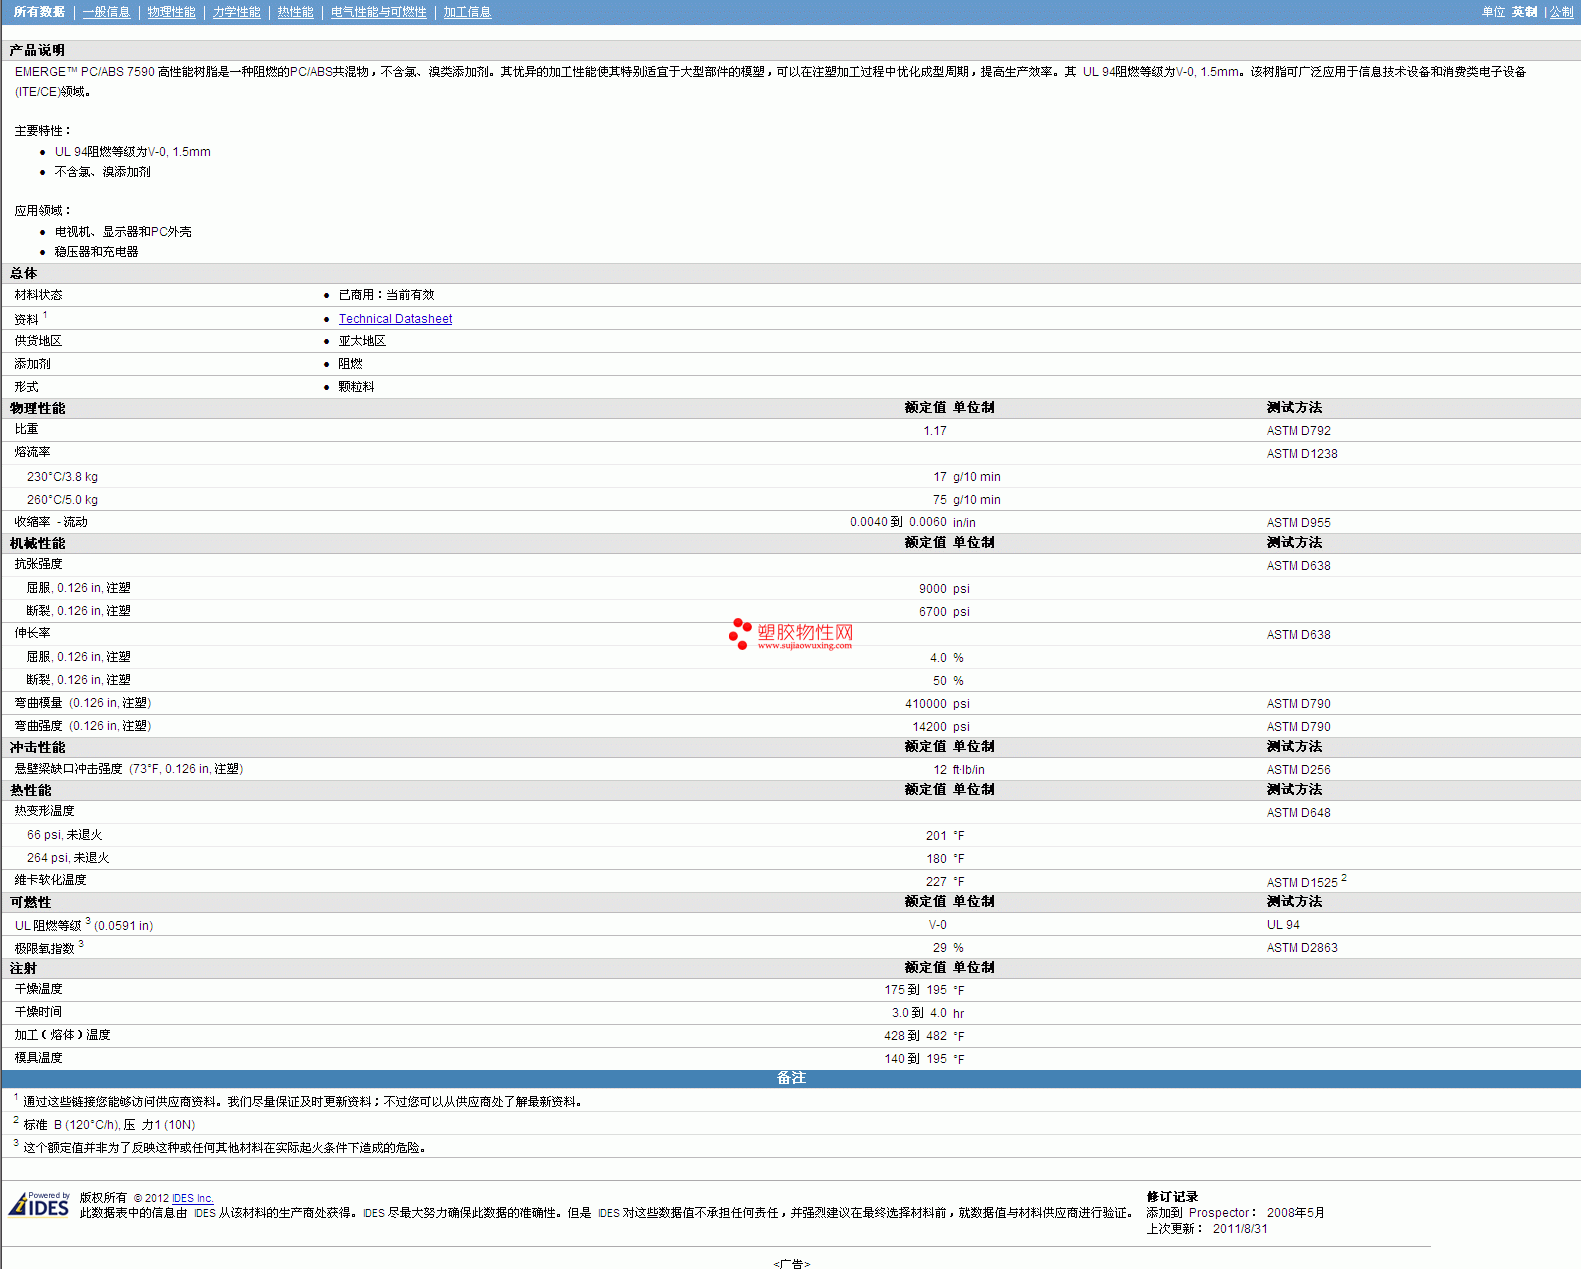Open the 所有数据 tab
The height and width of the screenshot is (1269, 1581).
(x=39, y=12)
